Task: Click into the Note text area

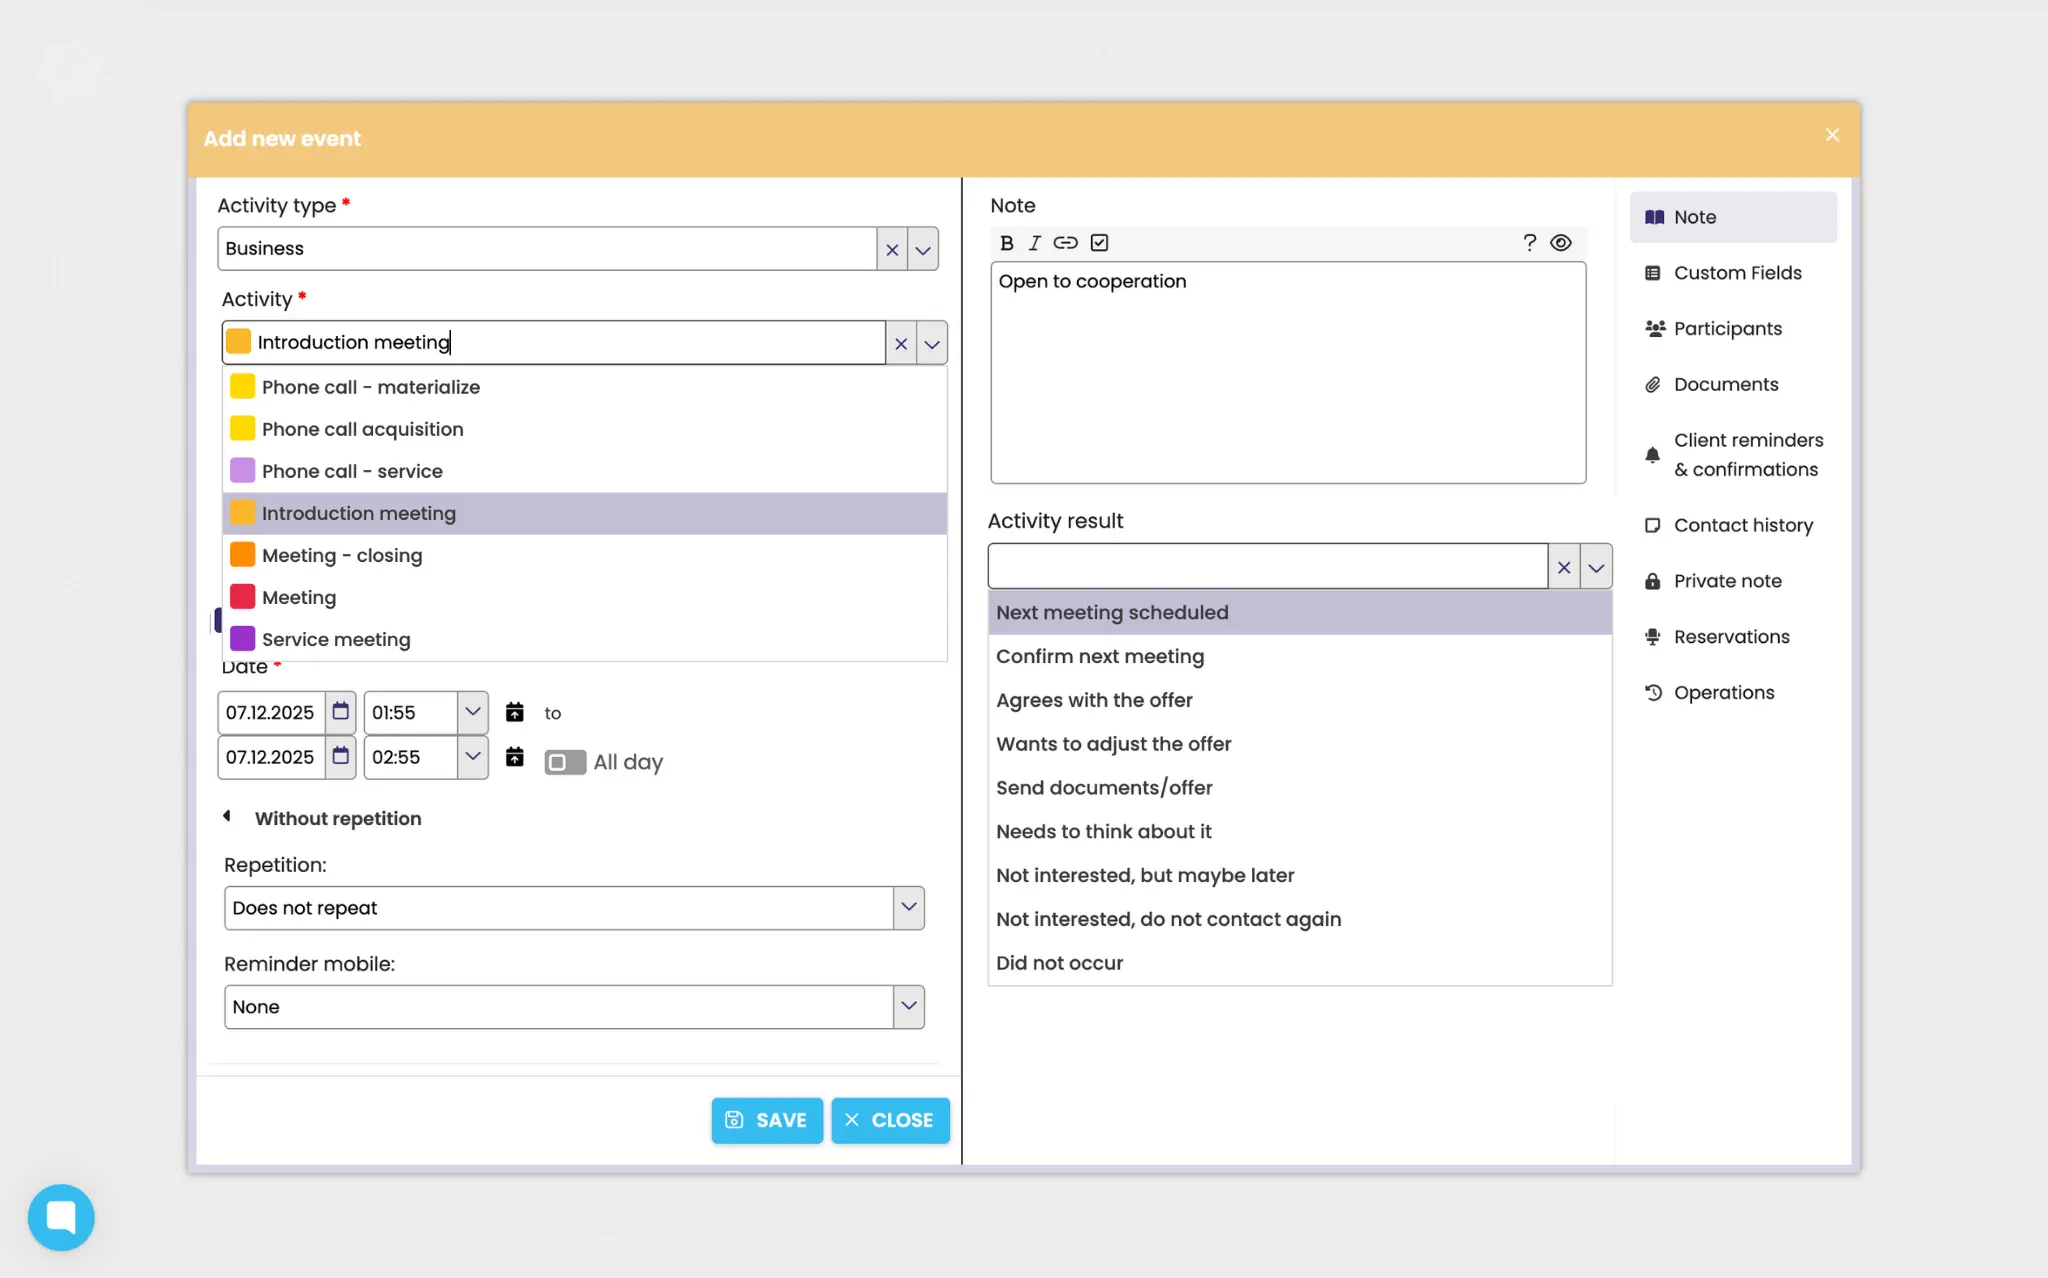Action: coord(1287,380)
